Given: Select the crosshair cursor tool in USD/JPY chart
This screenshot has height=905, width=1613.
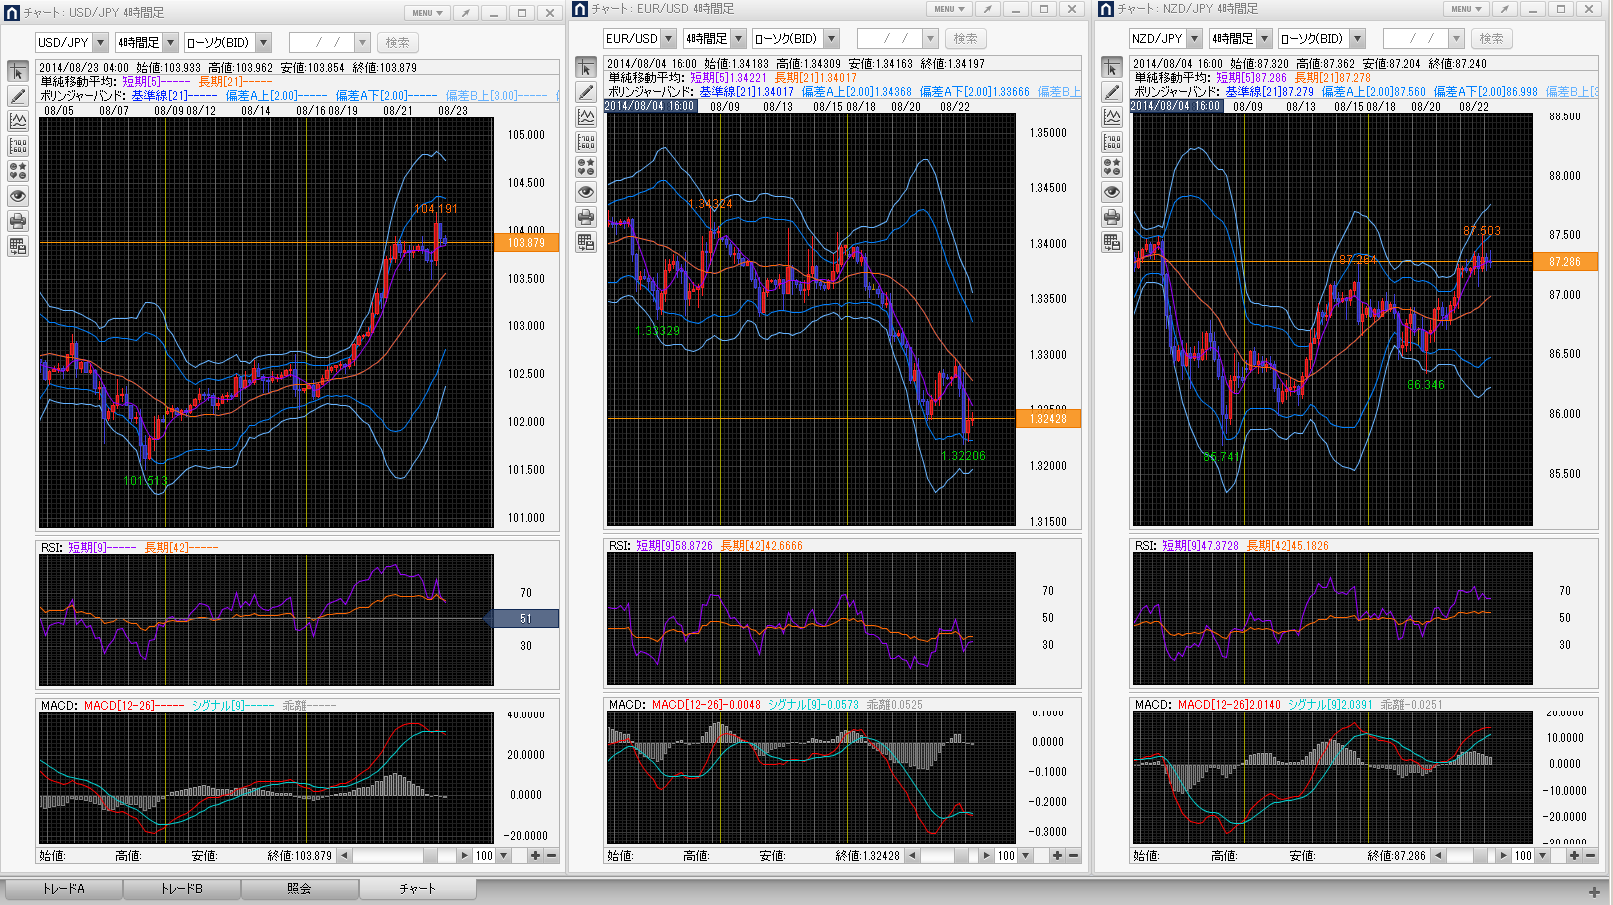Looking at the screenshot, I should [x=18, y=72].
